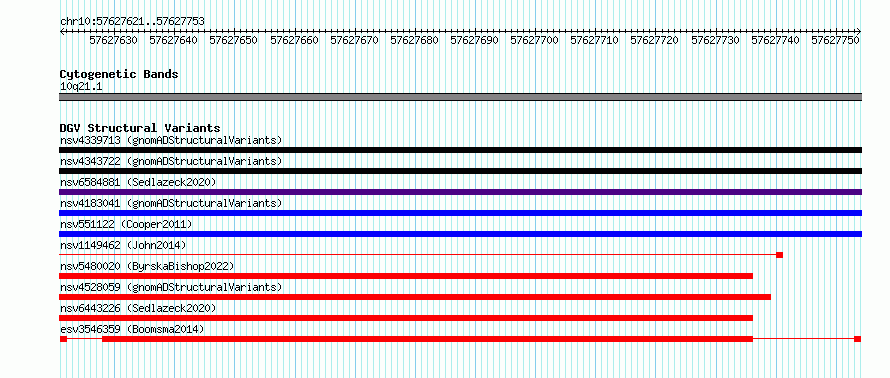Select the blue bar for nsv4183041
The height and width of the screenshot is (378, 890).
460,213
